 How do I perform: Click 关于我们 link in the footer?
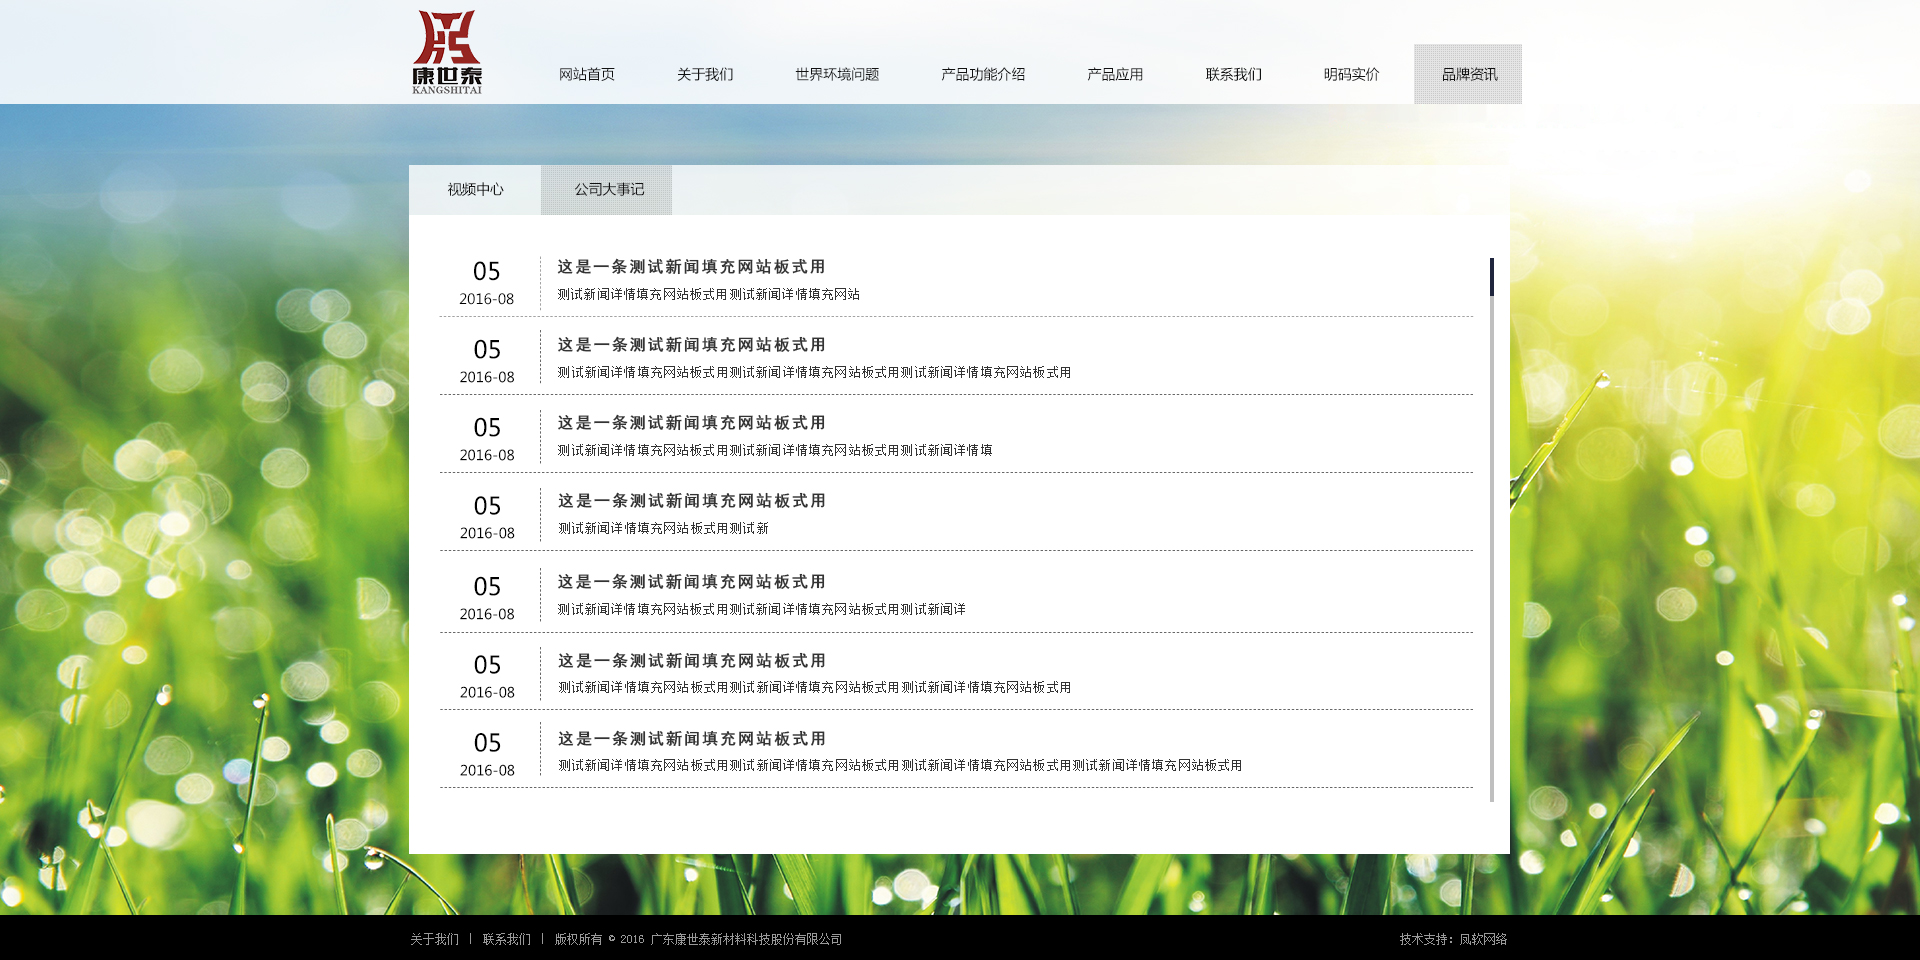[x=434, y=939]
